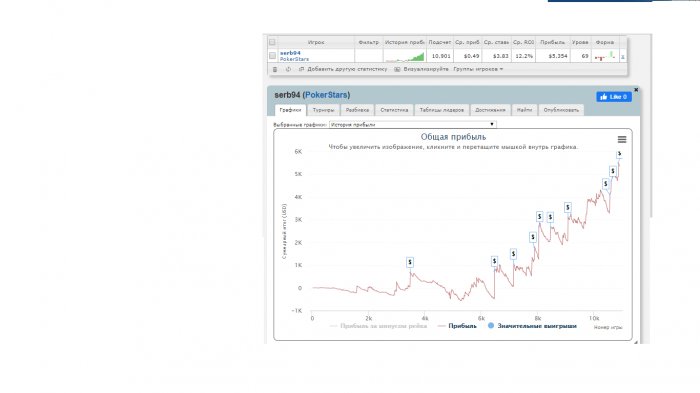Click the Facebook Like button
Image resolution: width=700 pixels, height=393 pixels.
614,96
